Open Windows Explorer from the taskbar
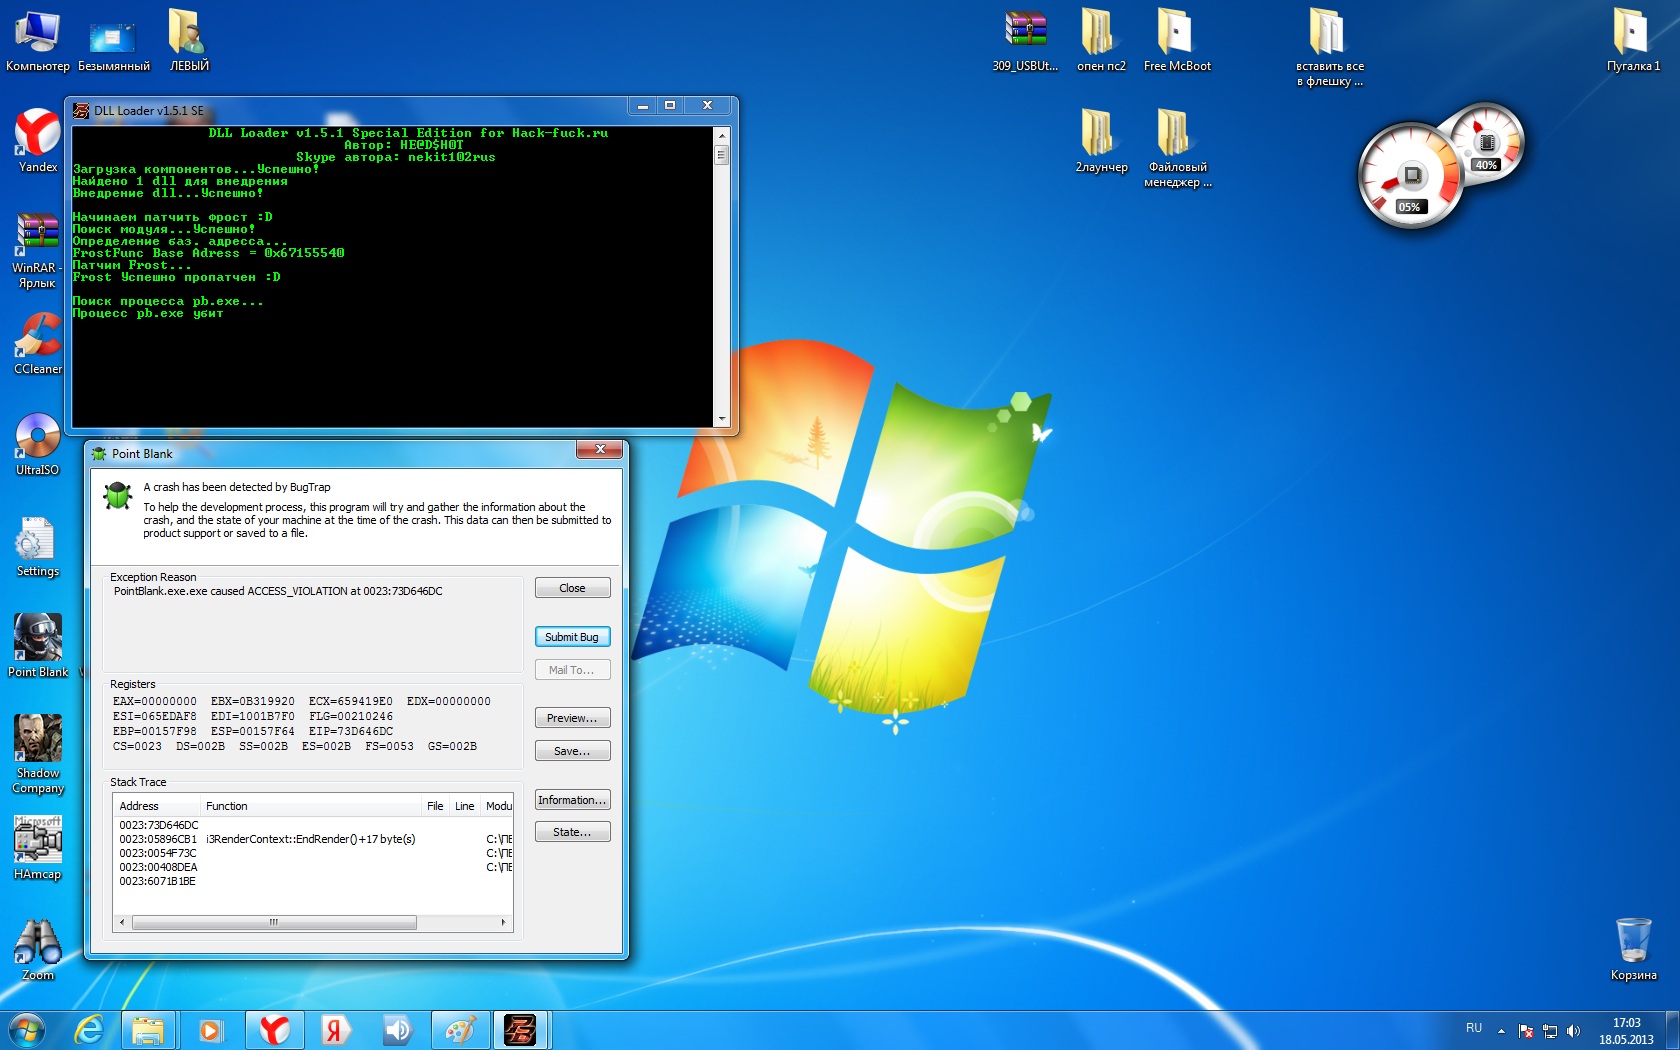This screenshot has width=1680, height=1050. 148,1029
